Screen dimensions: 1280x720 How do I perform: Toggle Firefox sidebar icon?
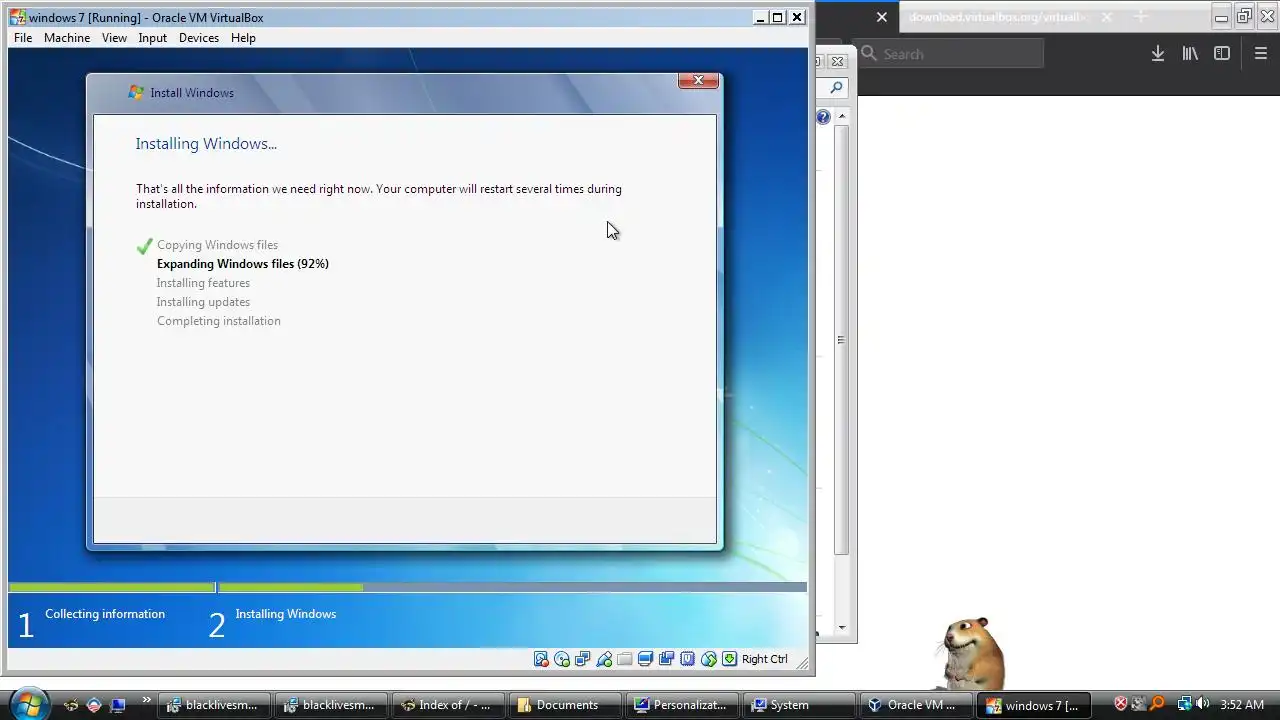pos(1222,54)
